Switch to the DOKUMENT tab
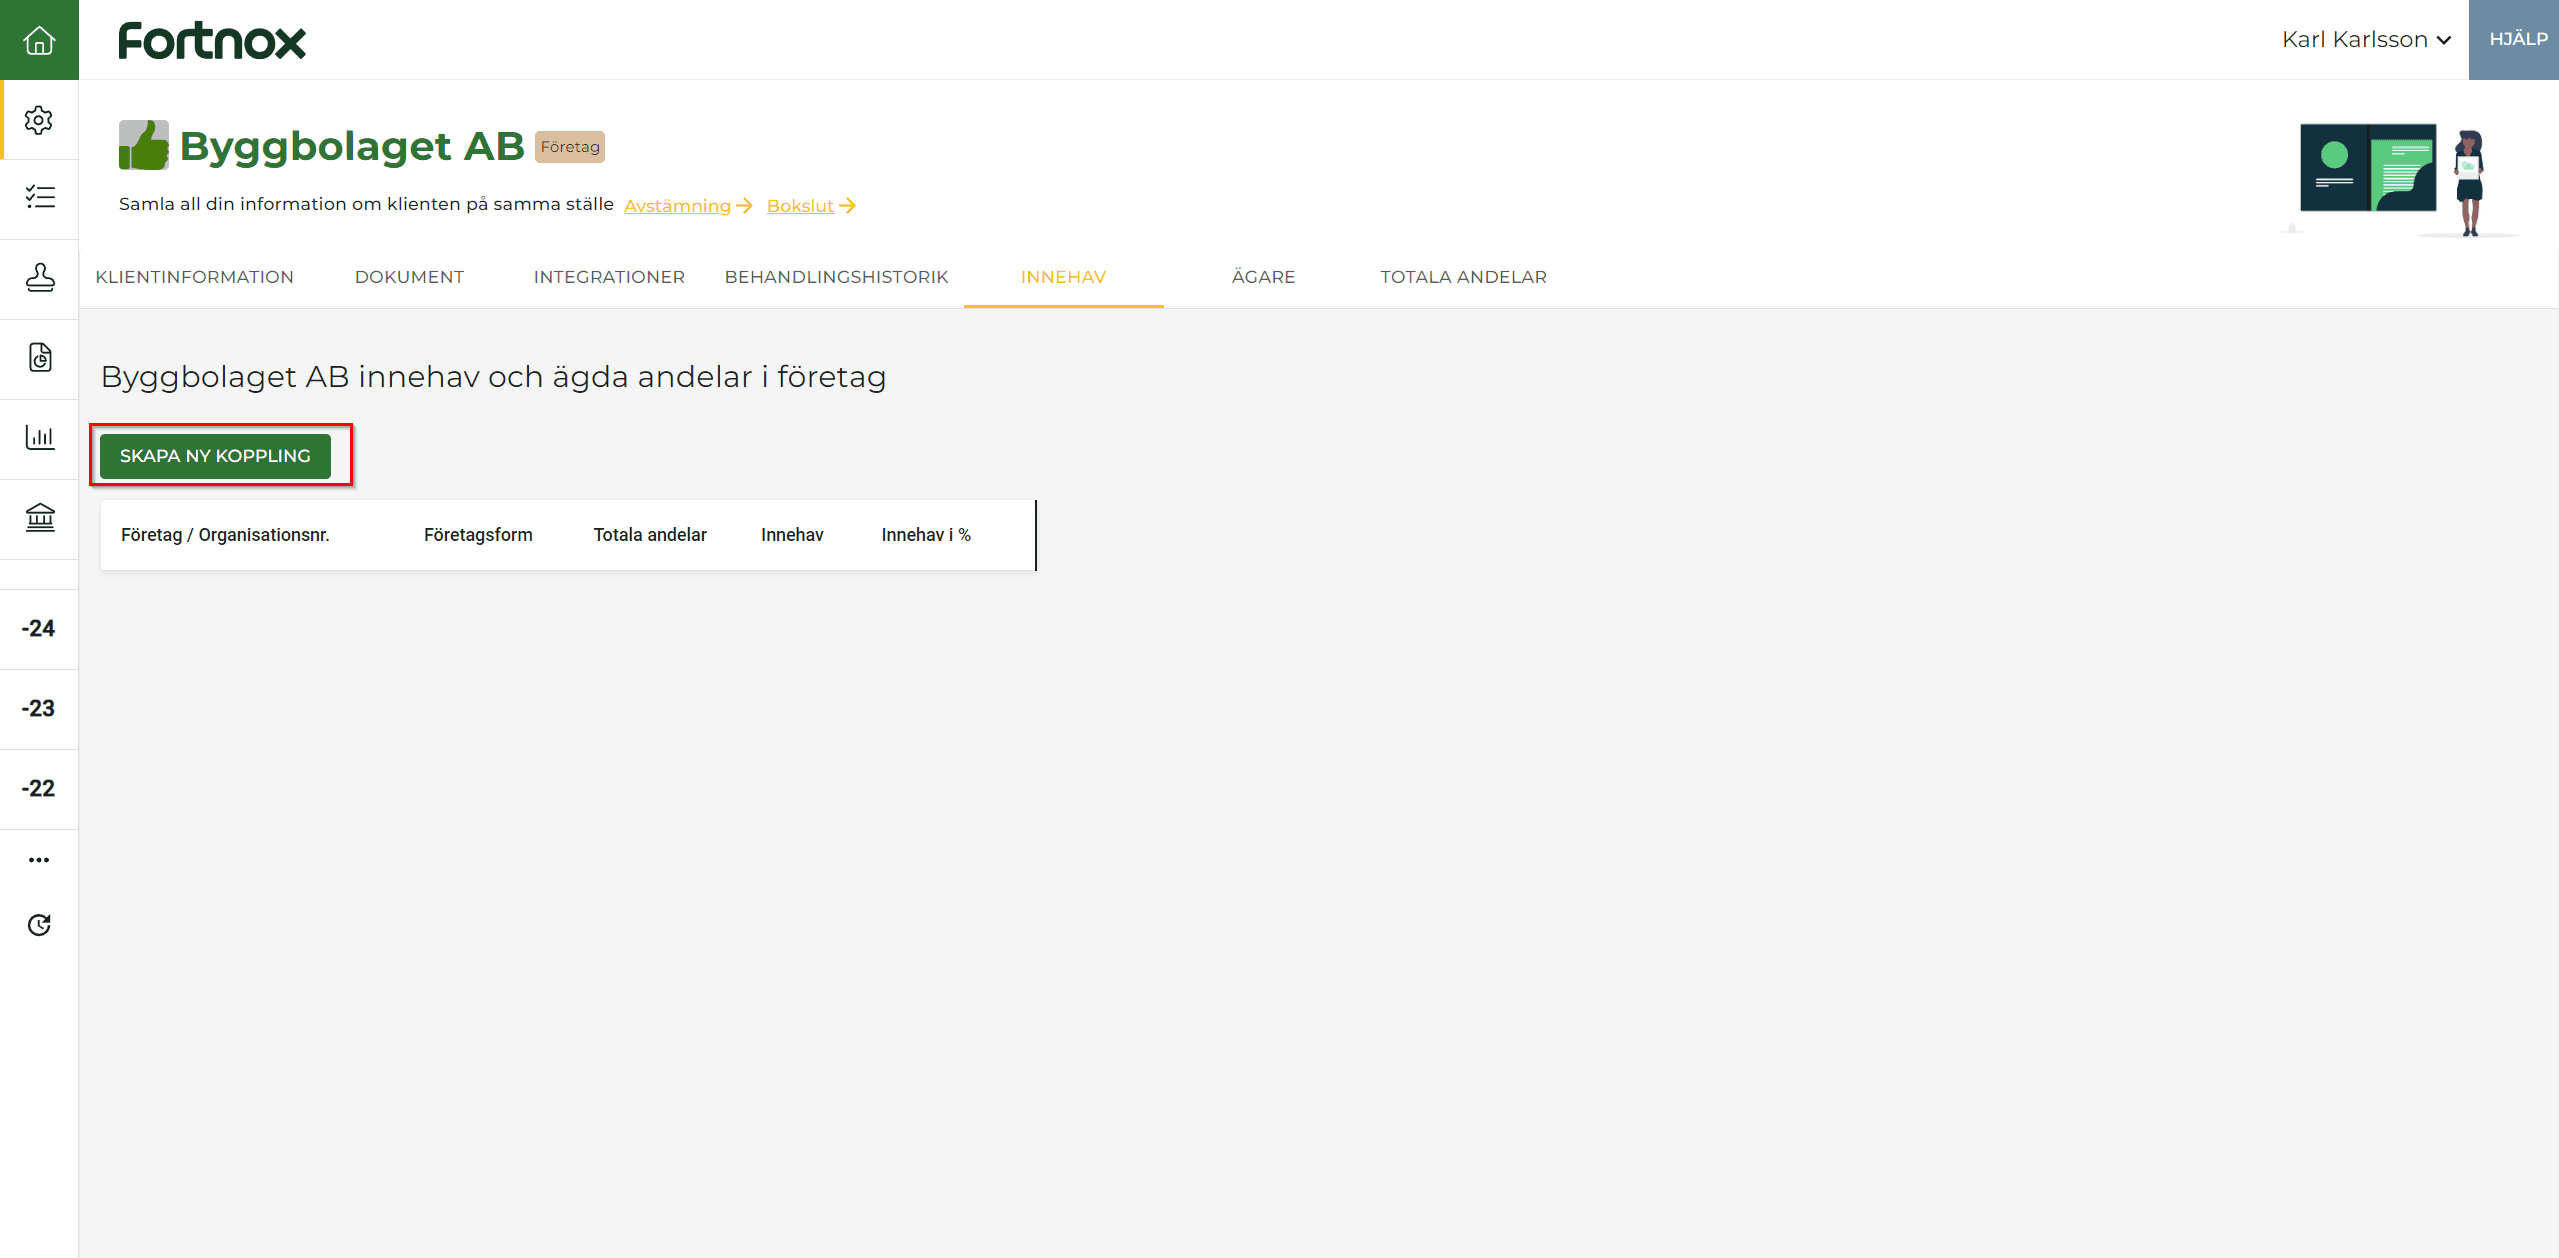Image resolution: width=2559 pixels, height=1258 pixels. coord(409,277)
